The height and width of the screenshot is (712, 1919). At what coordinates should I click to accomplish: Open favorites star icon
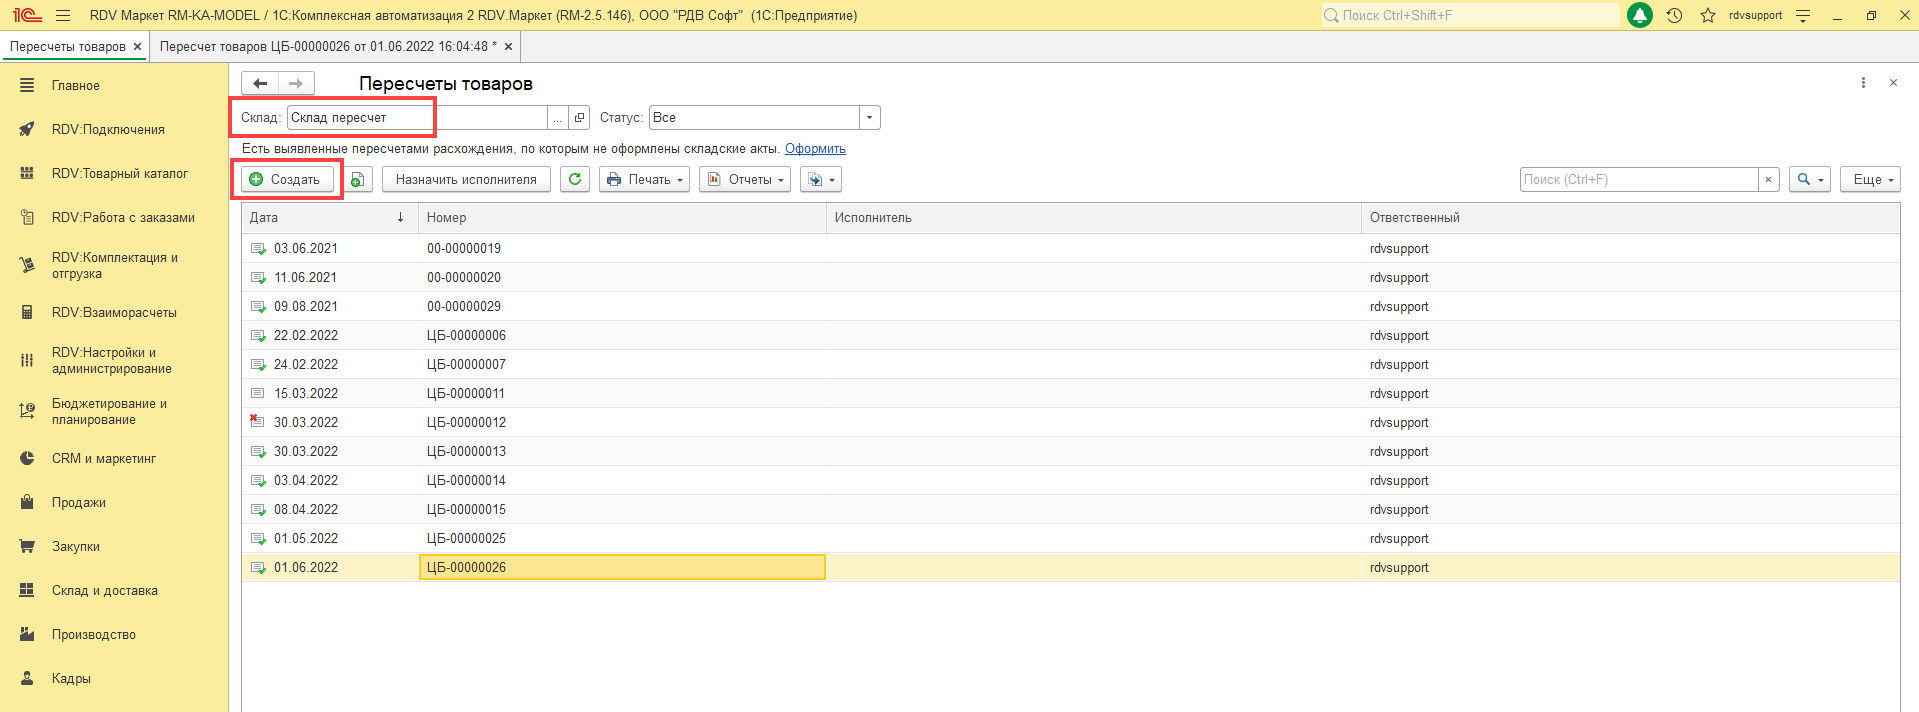click(1708, 15)
